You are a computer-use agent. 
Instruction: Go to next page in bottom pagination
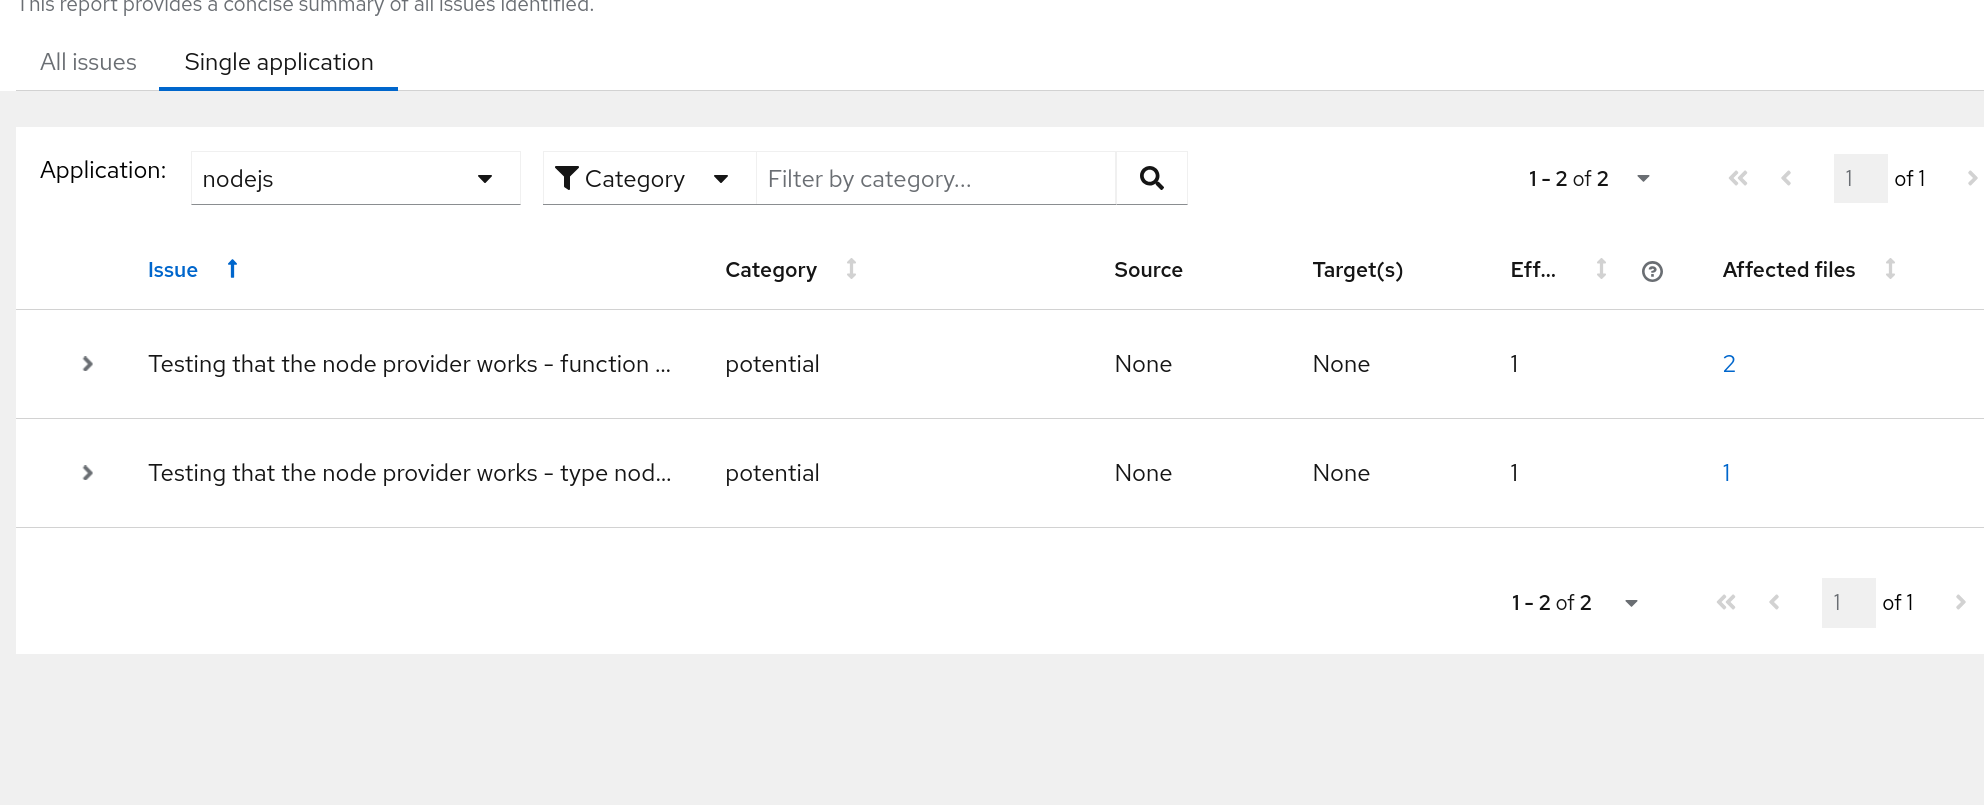tap(1960, 602)
